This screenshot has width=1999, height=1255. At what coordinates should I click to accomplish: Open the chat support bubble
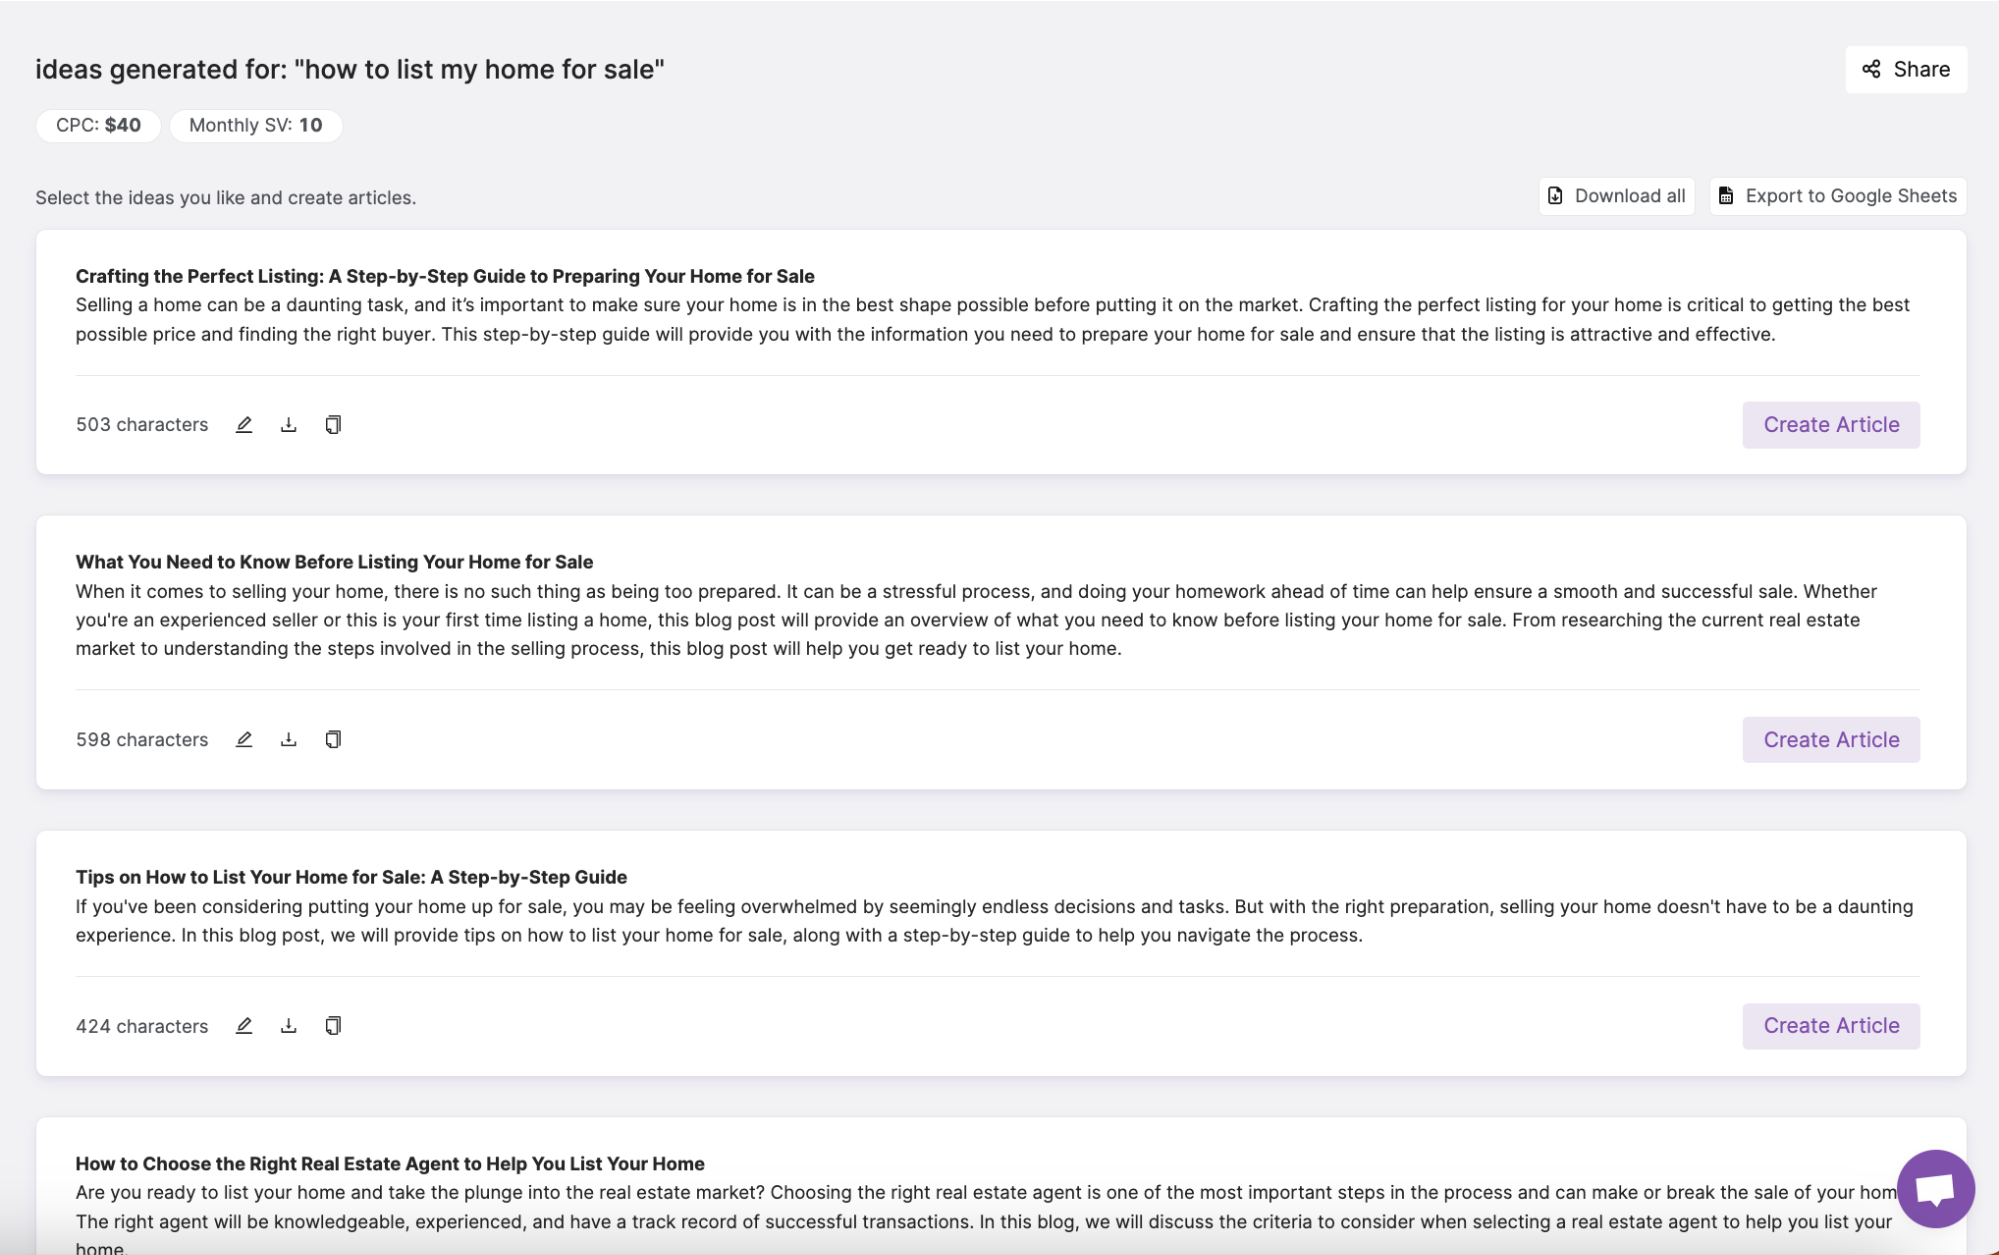(1936, 1189)
